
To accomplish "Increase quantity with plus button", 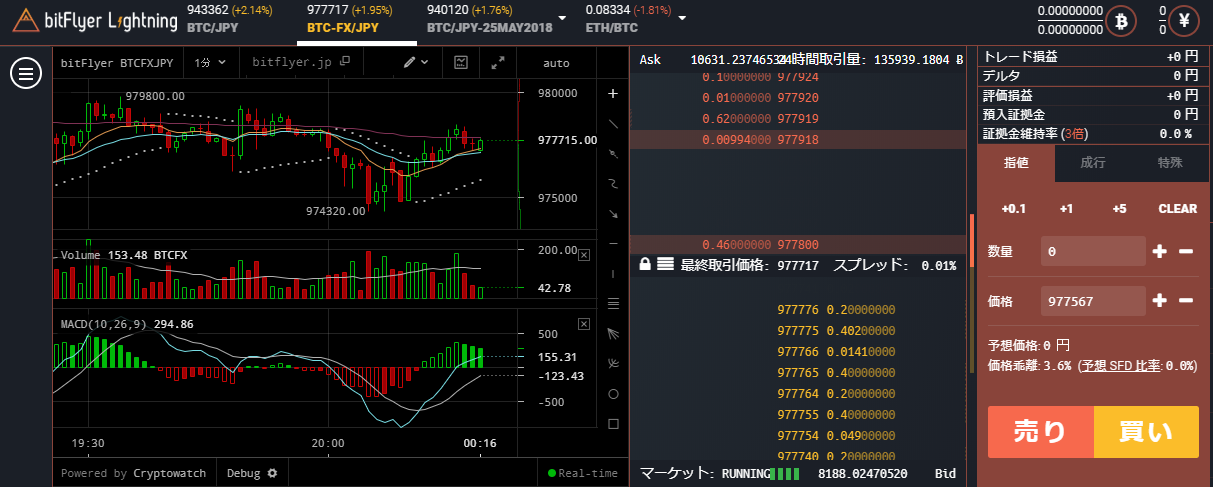I will (1160, 252).
